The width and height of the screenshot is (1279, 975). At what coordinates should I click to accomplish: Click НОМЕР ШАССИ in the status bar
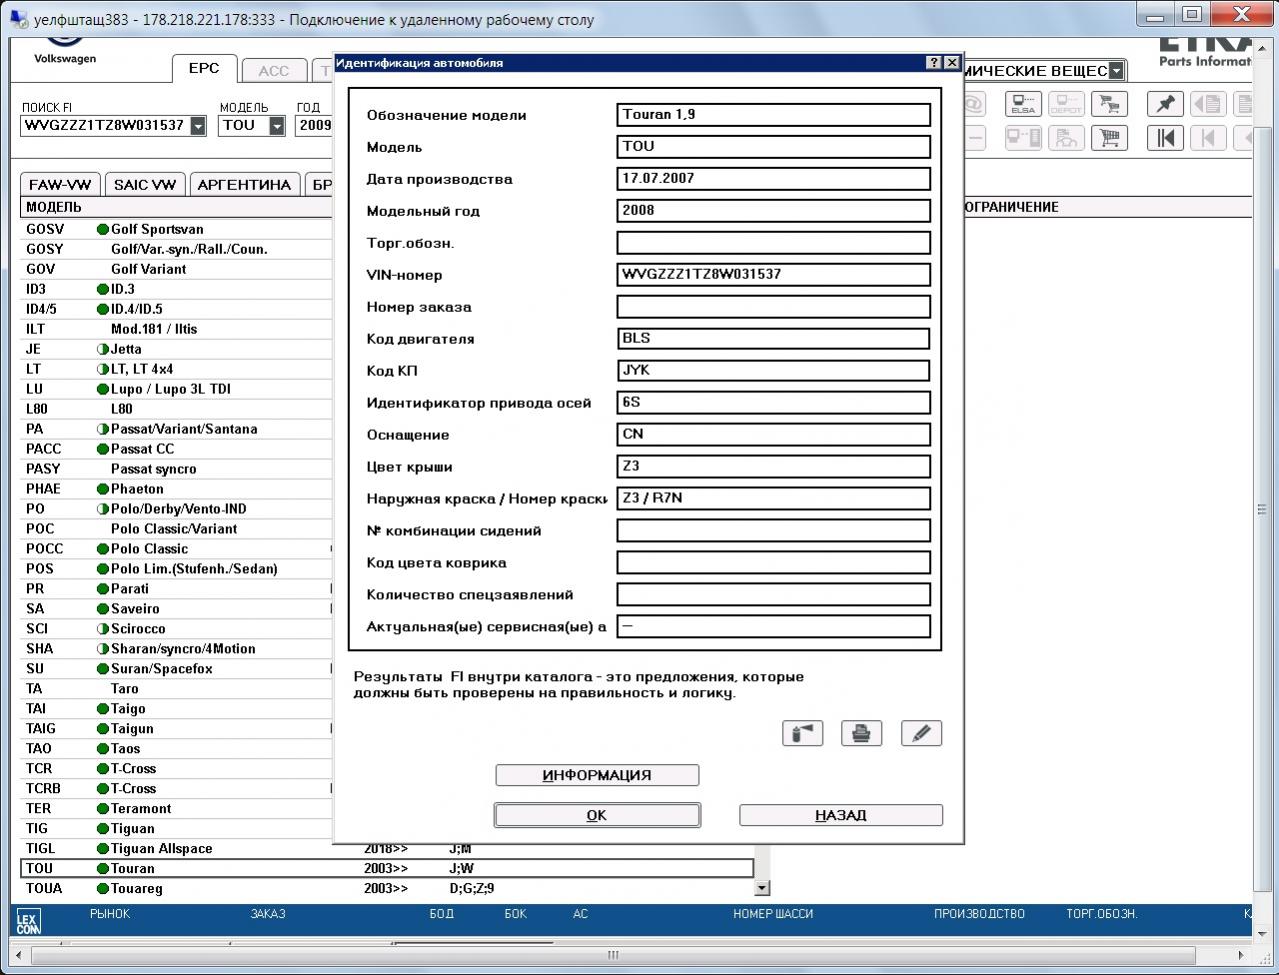click(x=773, y=914)
